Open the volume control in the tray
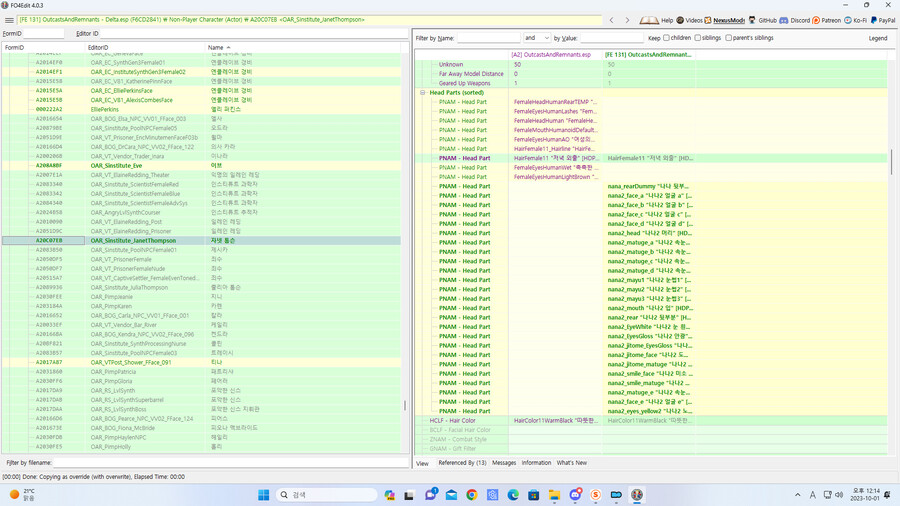Image resolution: width=900 pixels, height=506 pixels. 839,495
